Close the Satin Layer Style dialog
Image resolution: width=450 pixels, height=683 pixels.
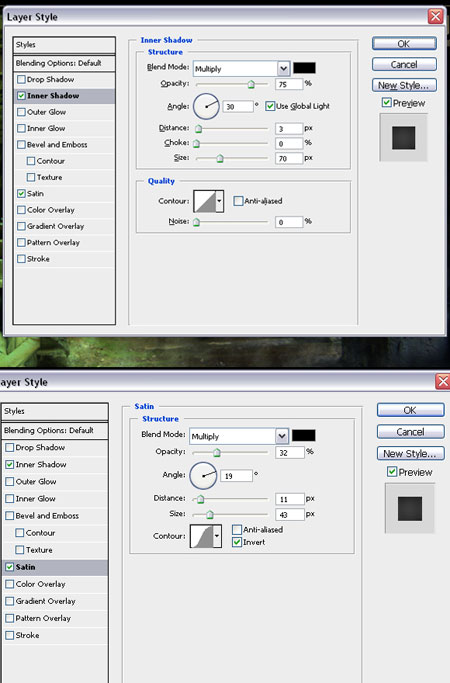[443, 382]
